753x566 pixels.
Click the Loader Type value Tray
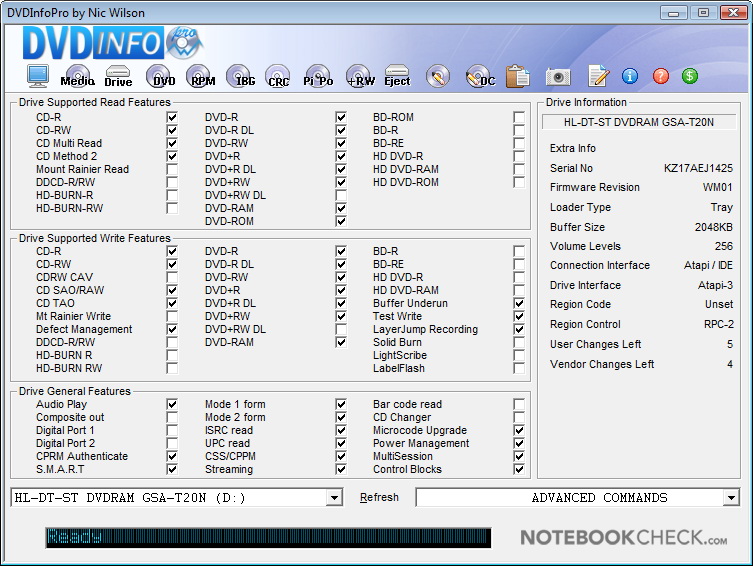722,207
